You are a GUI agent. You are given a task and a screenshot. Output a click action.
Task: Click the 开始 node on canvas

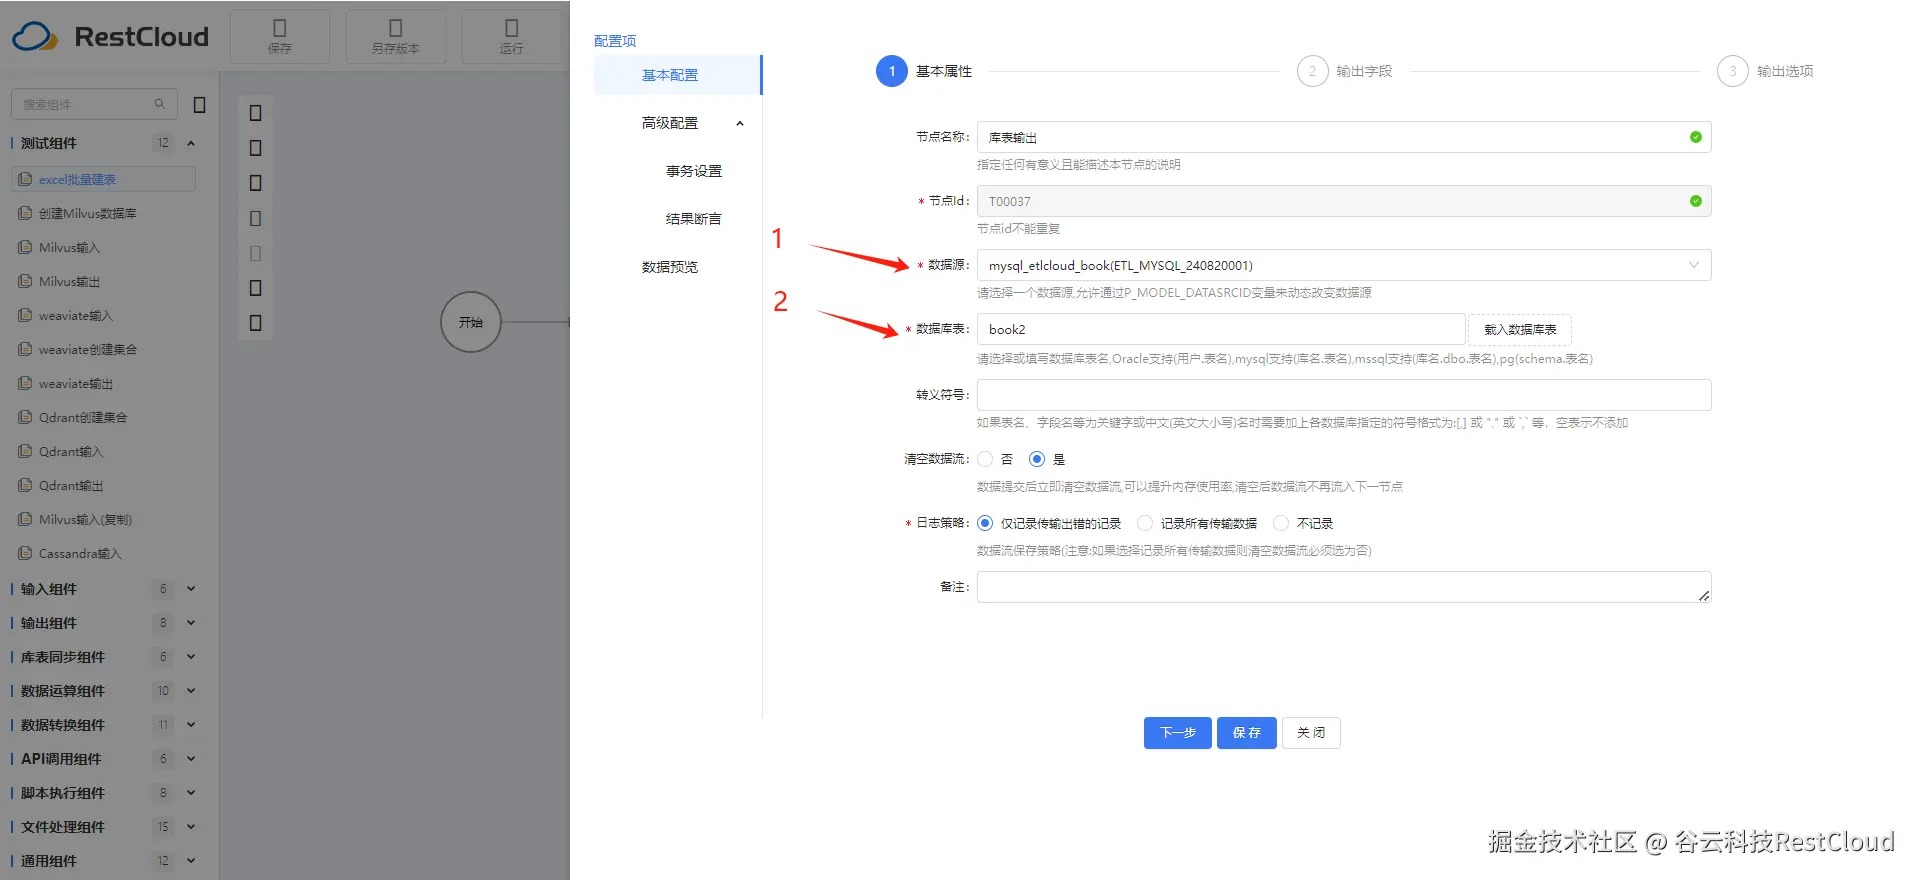tap(471, 322)
